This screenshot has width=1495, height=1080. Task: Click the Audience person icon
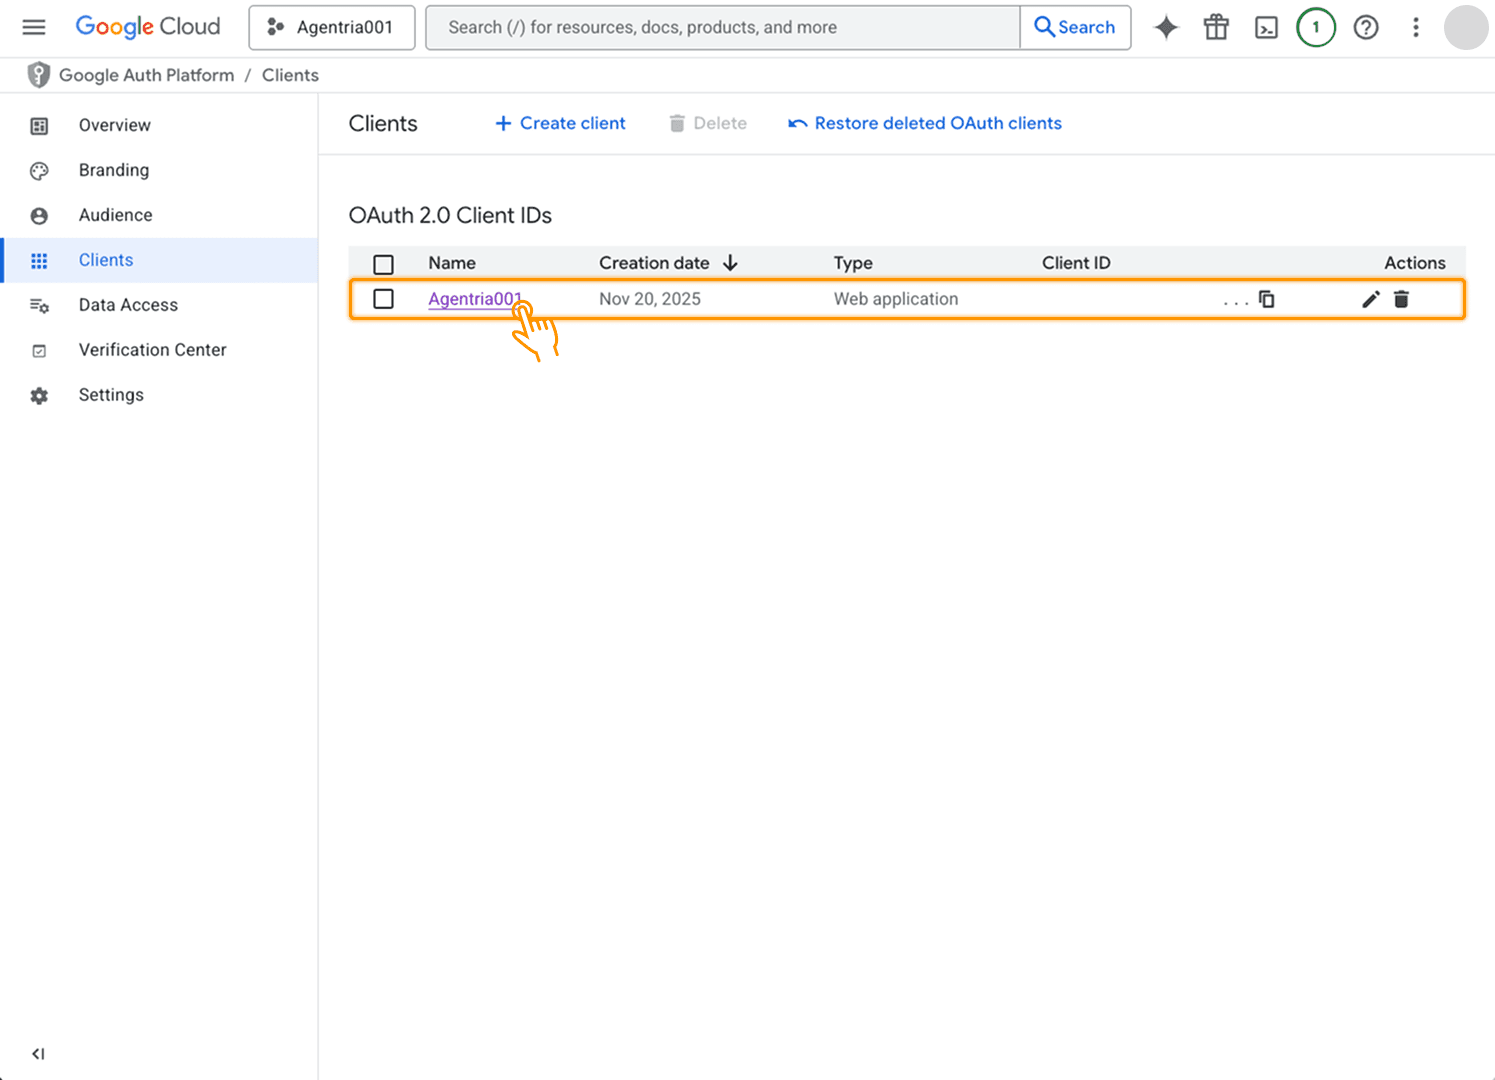[x=39, y=216]
